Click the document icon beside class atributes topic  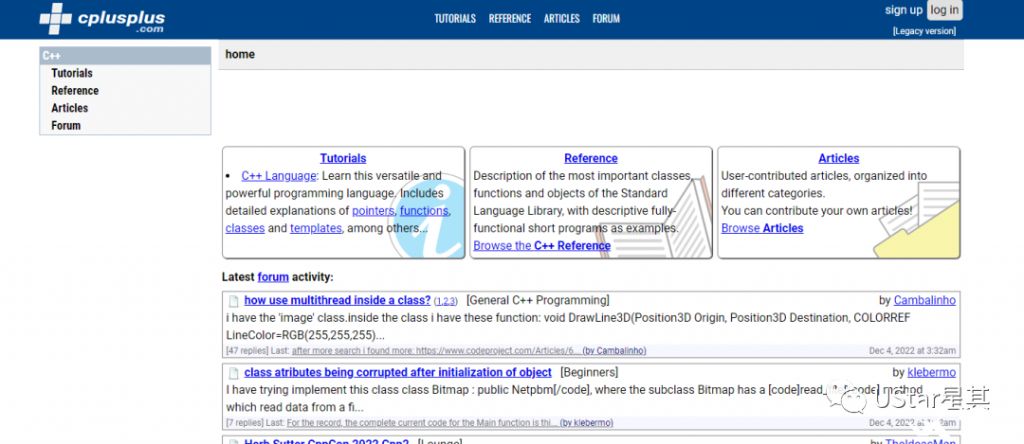[x=233, y=373]
